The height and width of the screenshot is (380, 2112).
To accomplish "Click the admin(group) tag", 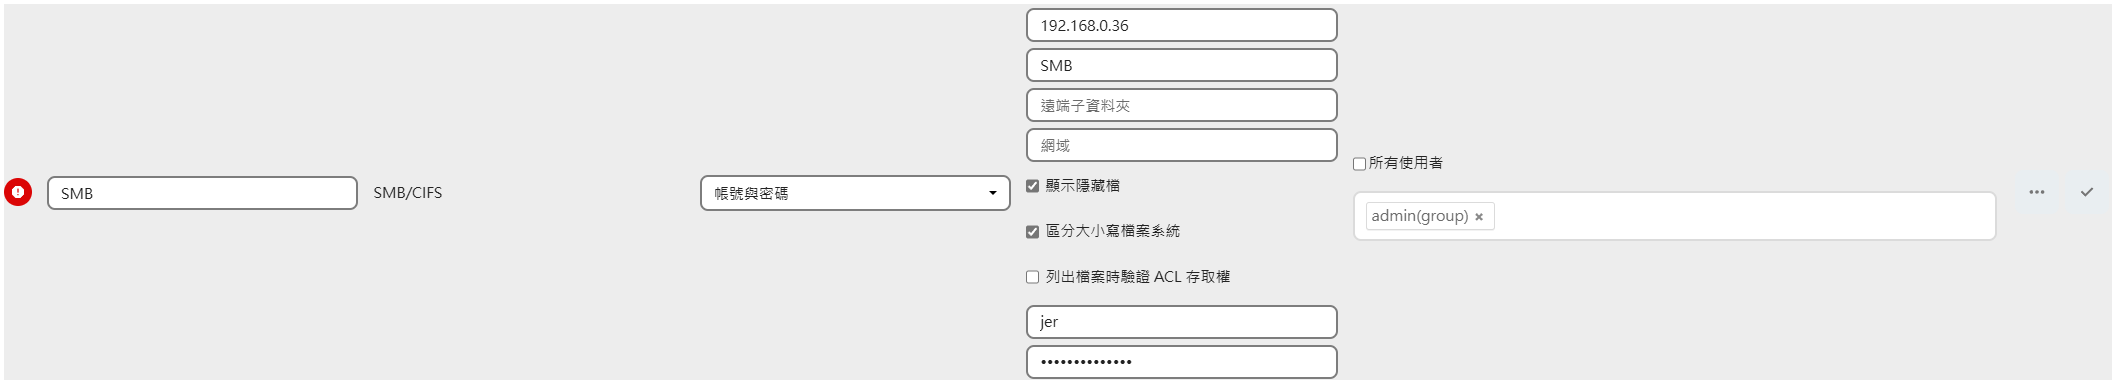I will tap(1420, 216).
